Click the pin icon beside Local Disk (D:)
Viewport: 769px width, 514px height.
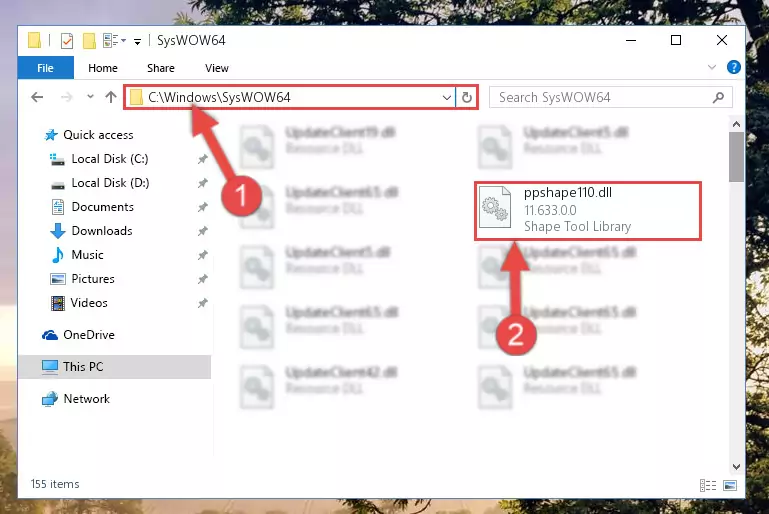click(203, 183)
